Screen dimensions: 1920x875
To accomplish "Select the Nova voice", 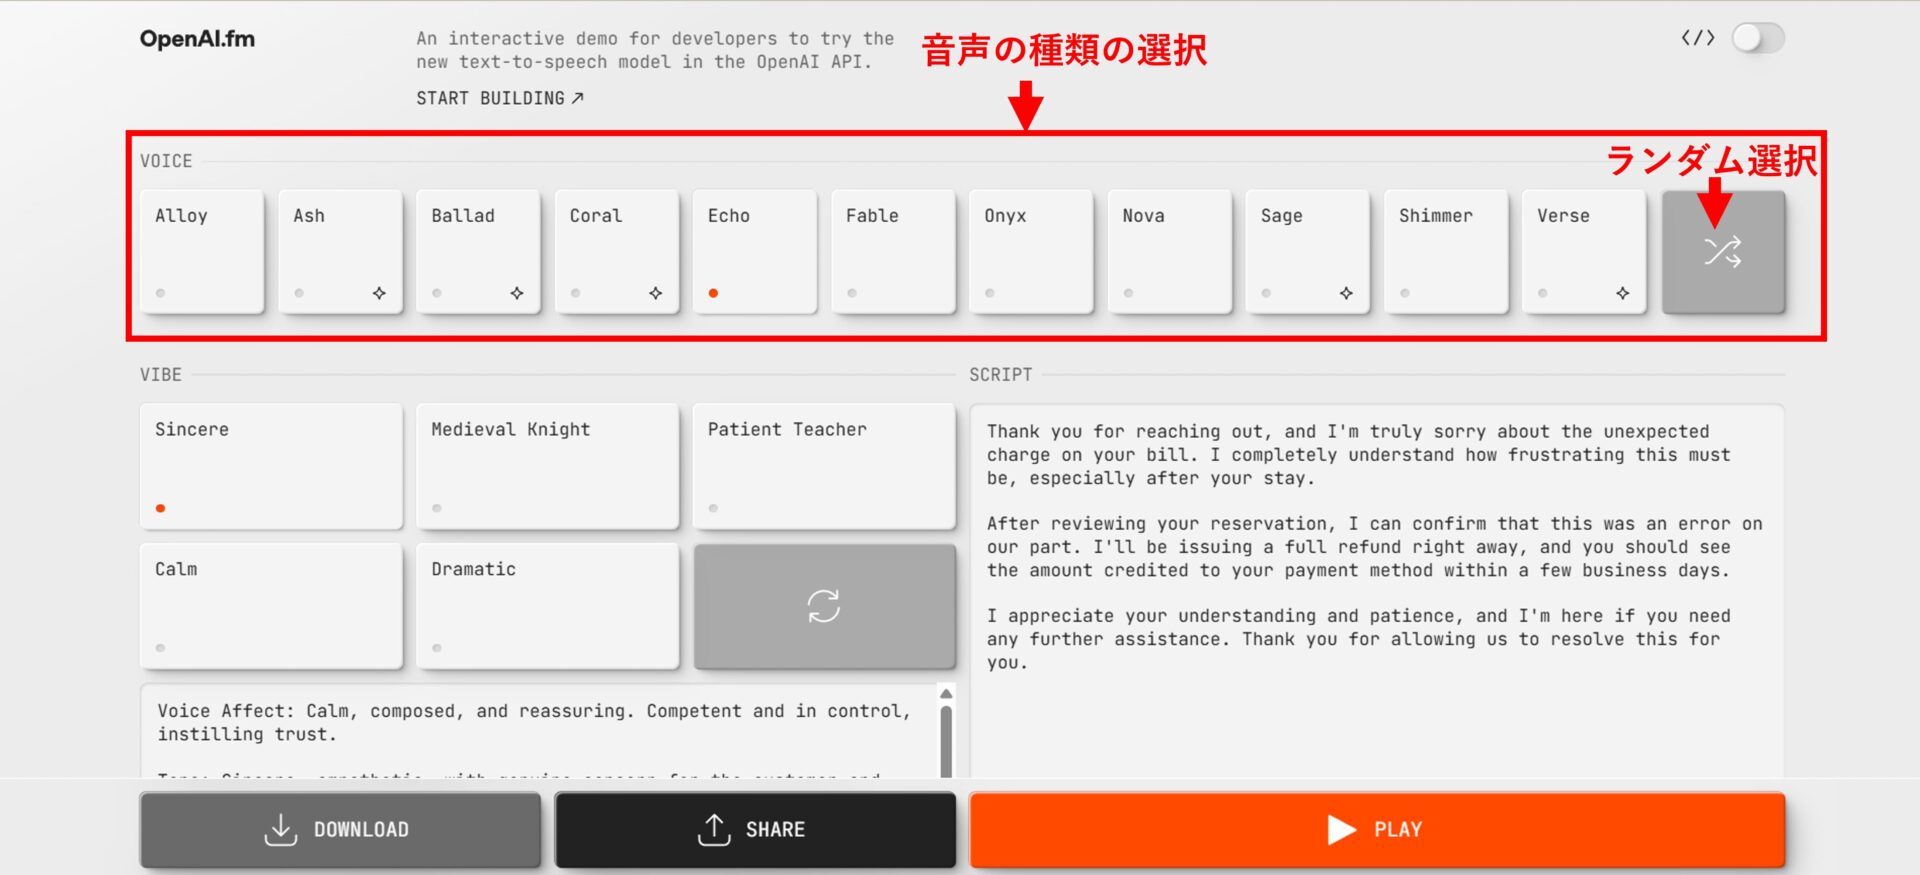I will pyautogui.click(x=1170, y=252).
